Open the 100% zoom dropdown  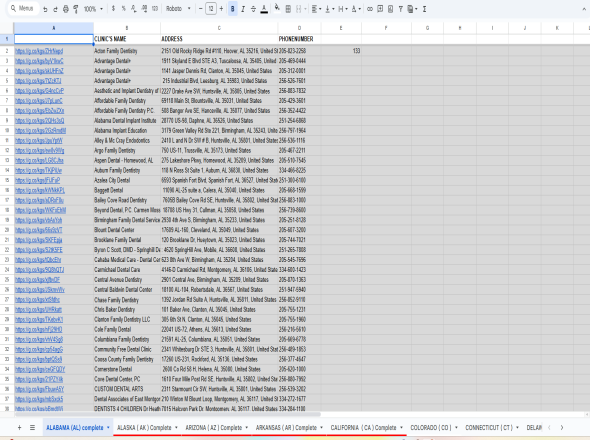click(93, 9)
